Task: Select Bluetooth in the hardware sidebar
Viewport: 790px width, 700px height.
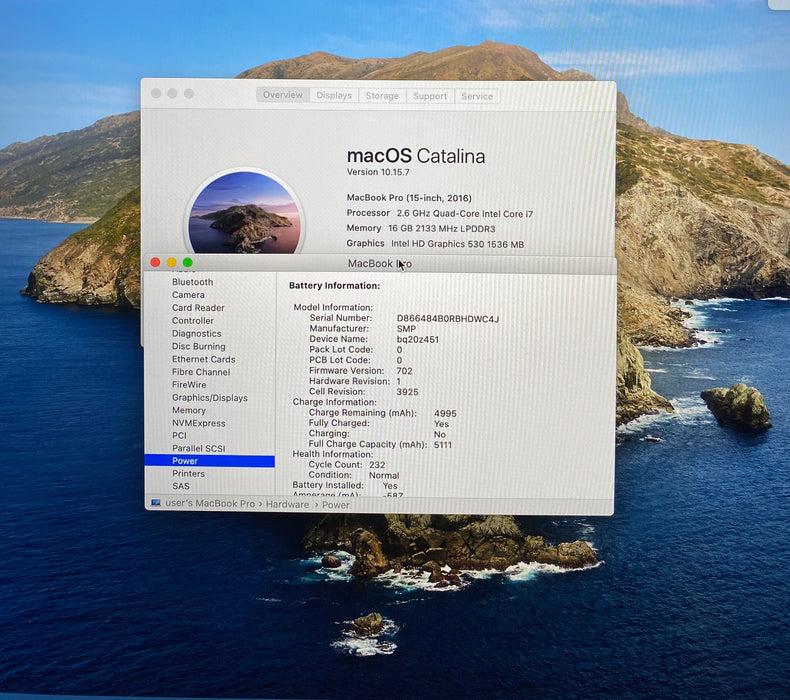Action: point(192,282)
